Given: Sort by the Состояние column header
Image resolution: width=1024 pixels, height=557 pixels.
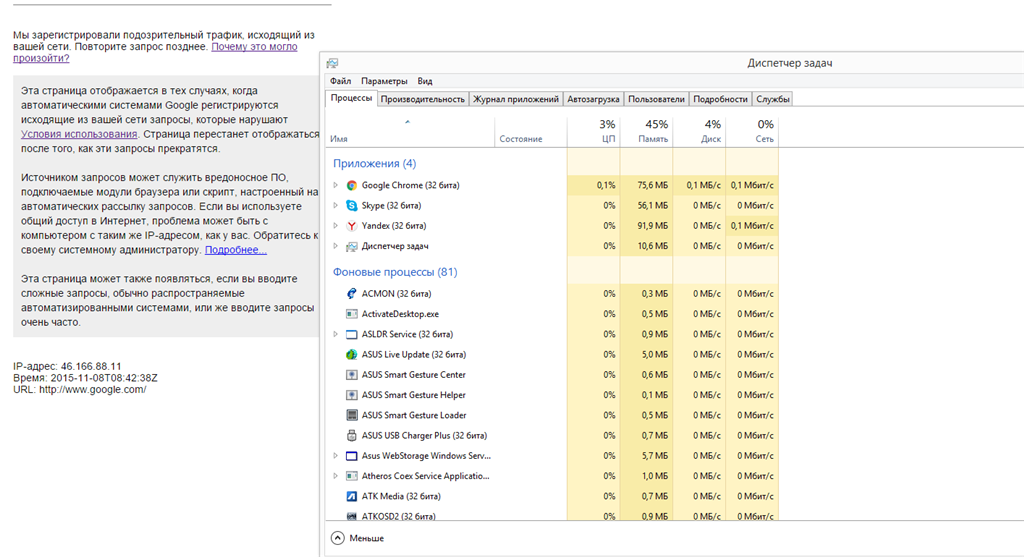Looking at the screenshot, I should point(530,131).
